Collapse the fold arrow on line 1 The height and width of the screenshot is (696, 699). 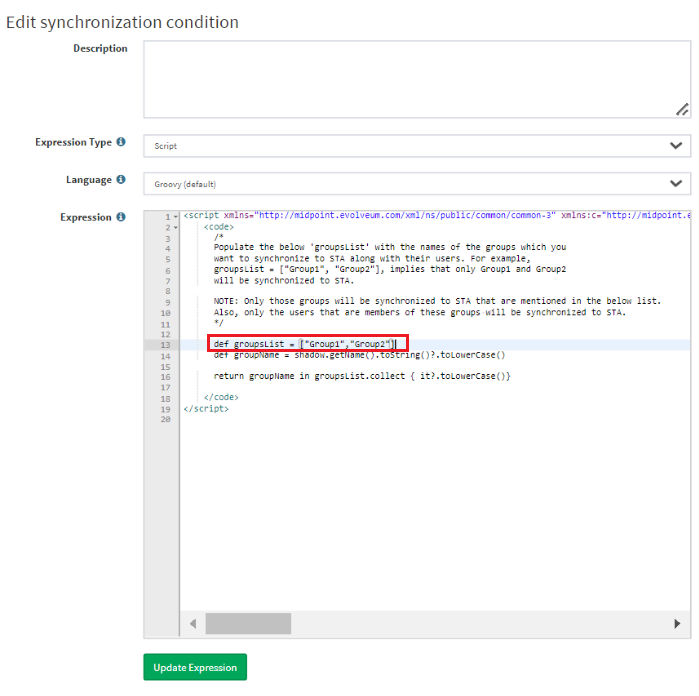tap(176, 217)
